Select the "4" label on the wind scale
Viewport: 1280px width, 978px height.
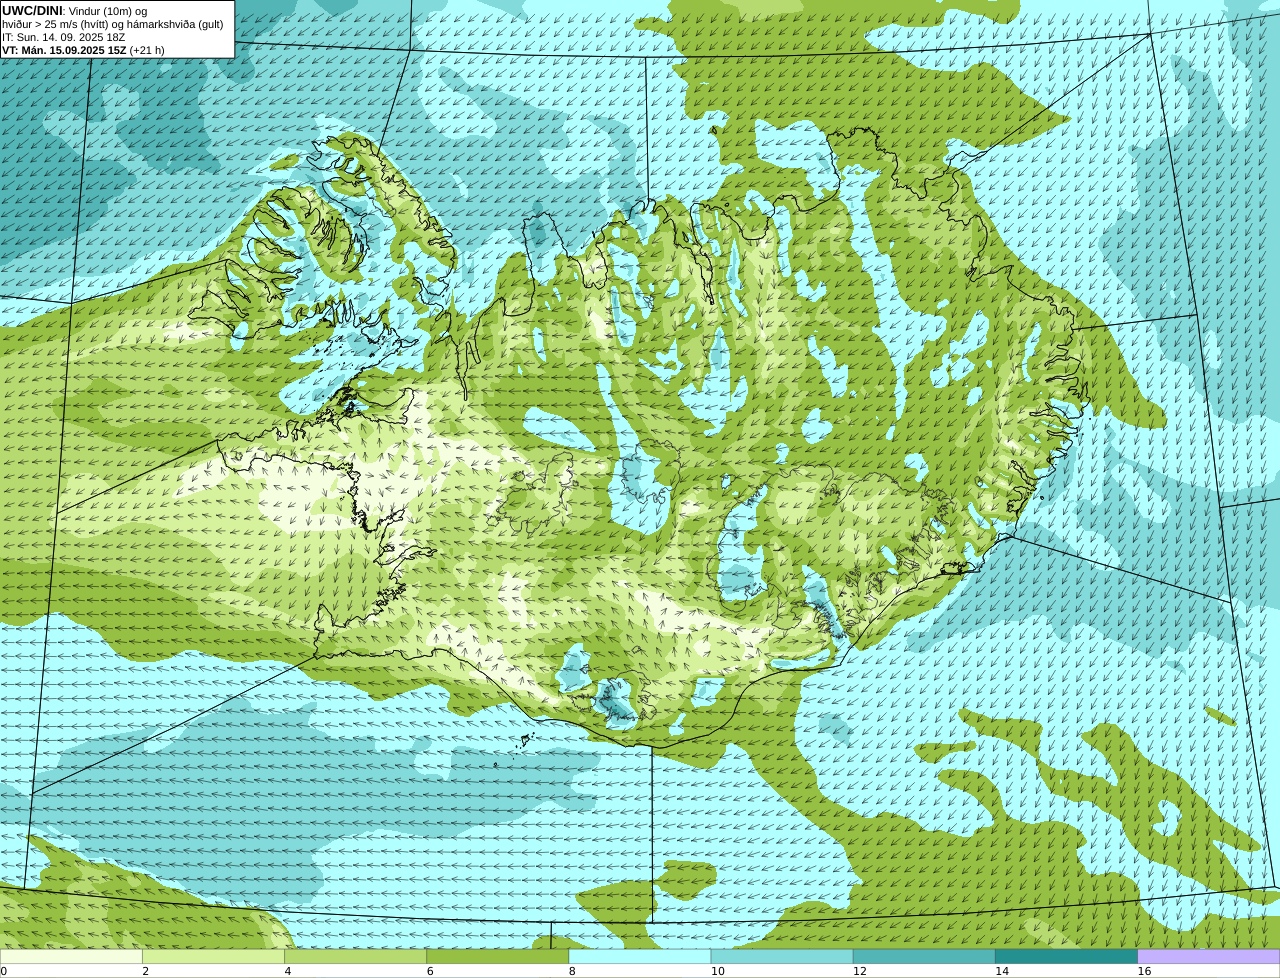[288, 971]
